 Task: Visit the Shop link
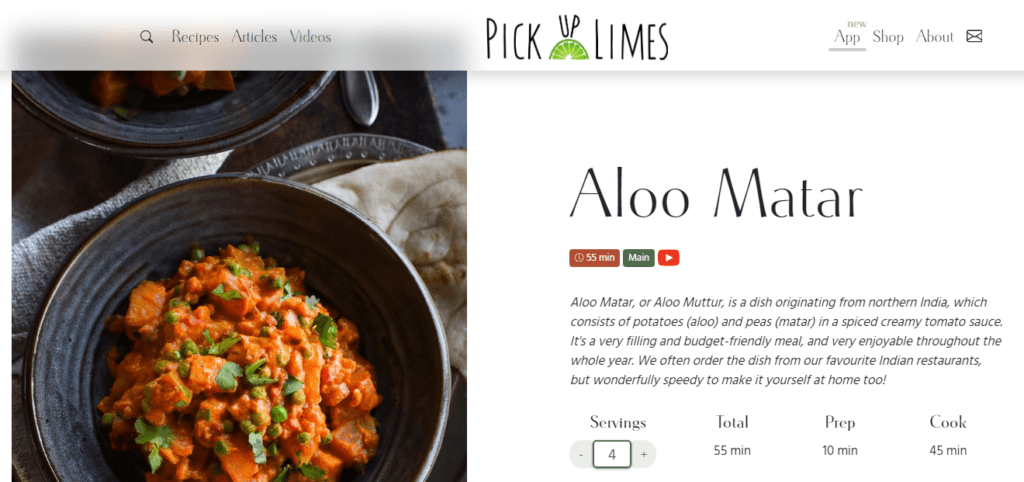point(888,37)
